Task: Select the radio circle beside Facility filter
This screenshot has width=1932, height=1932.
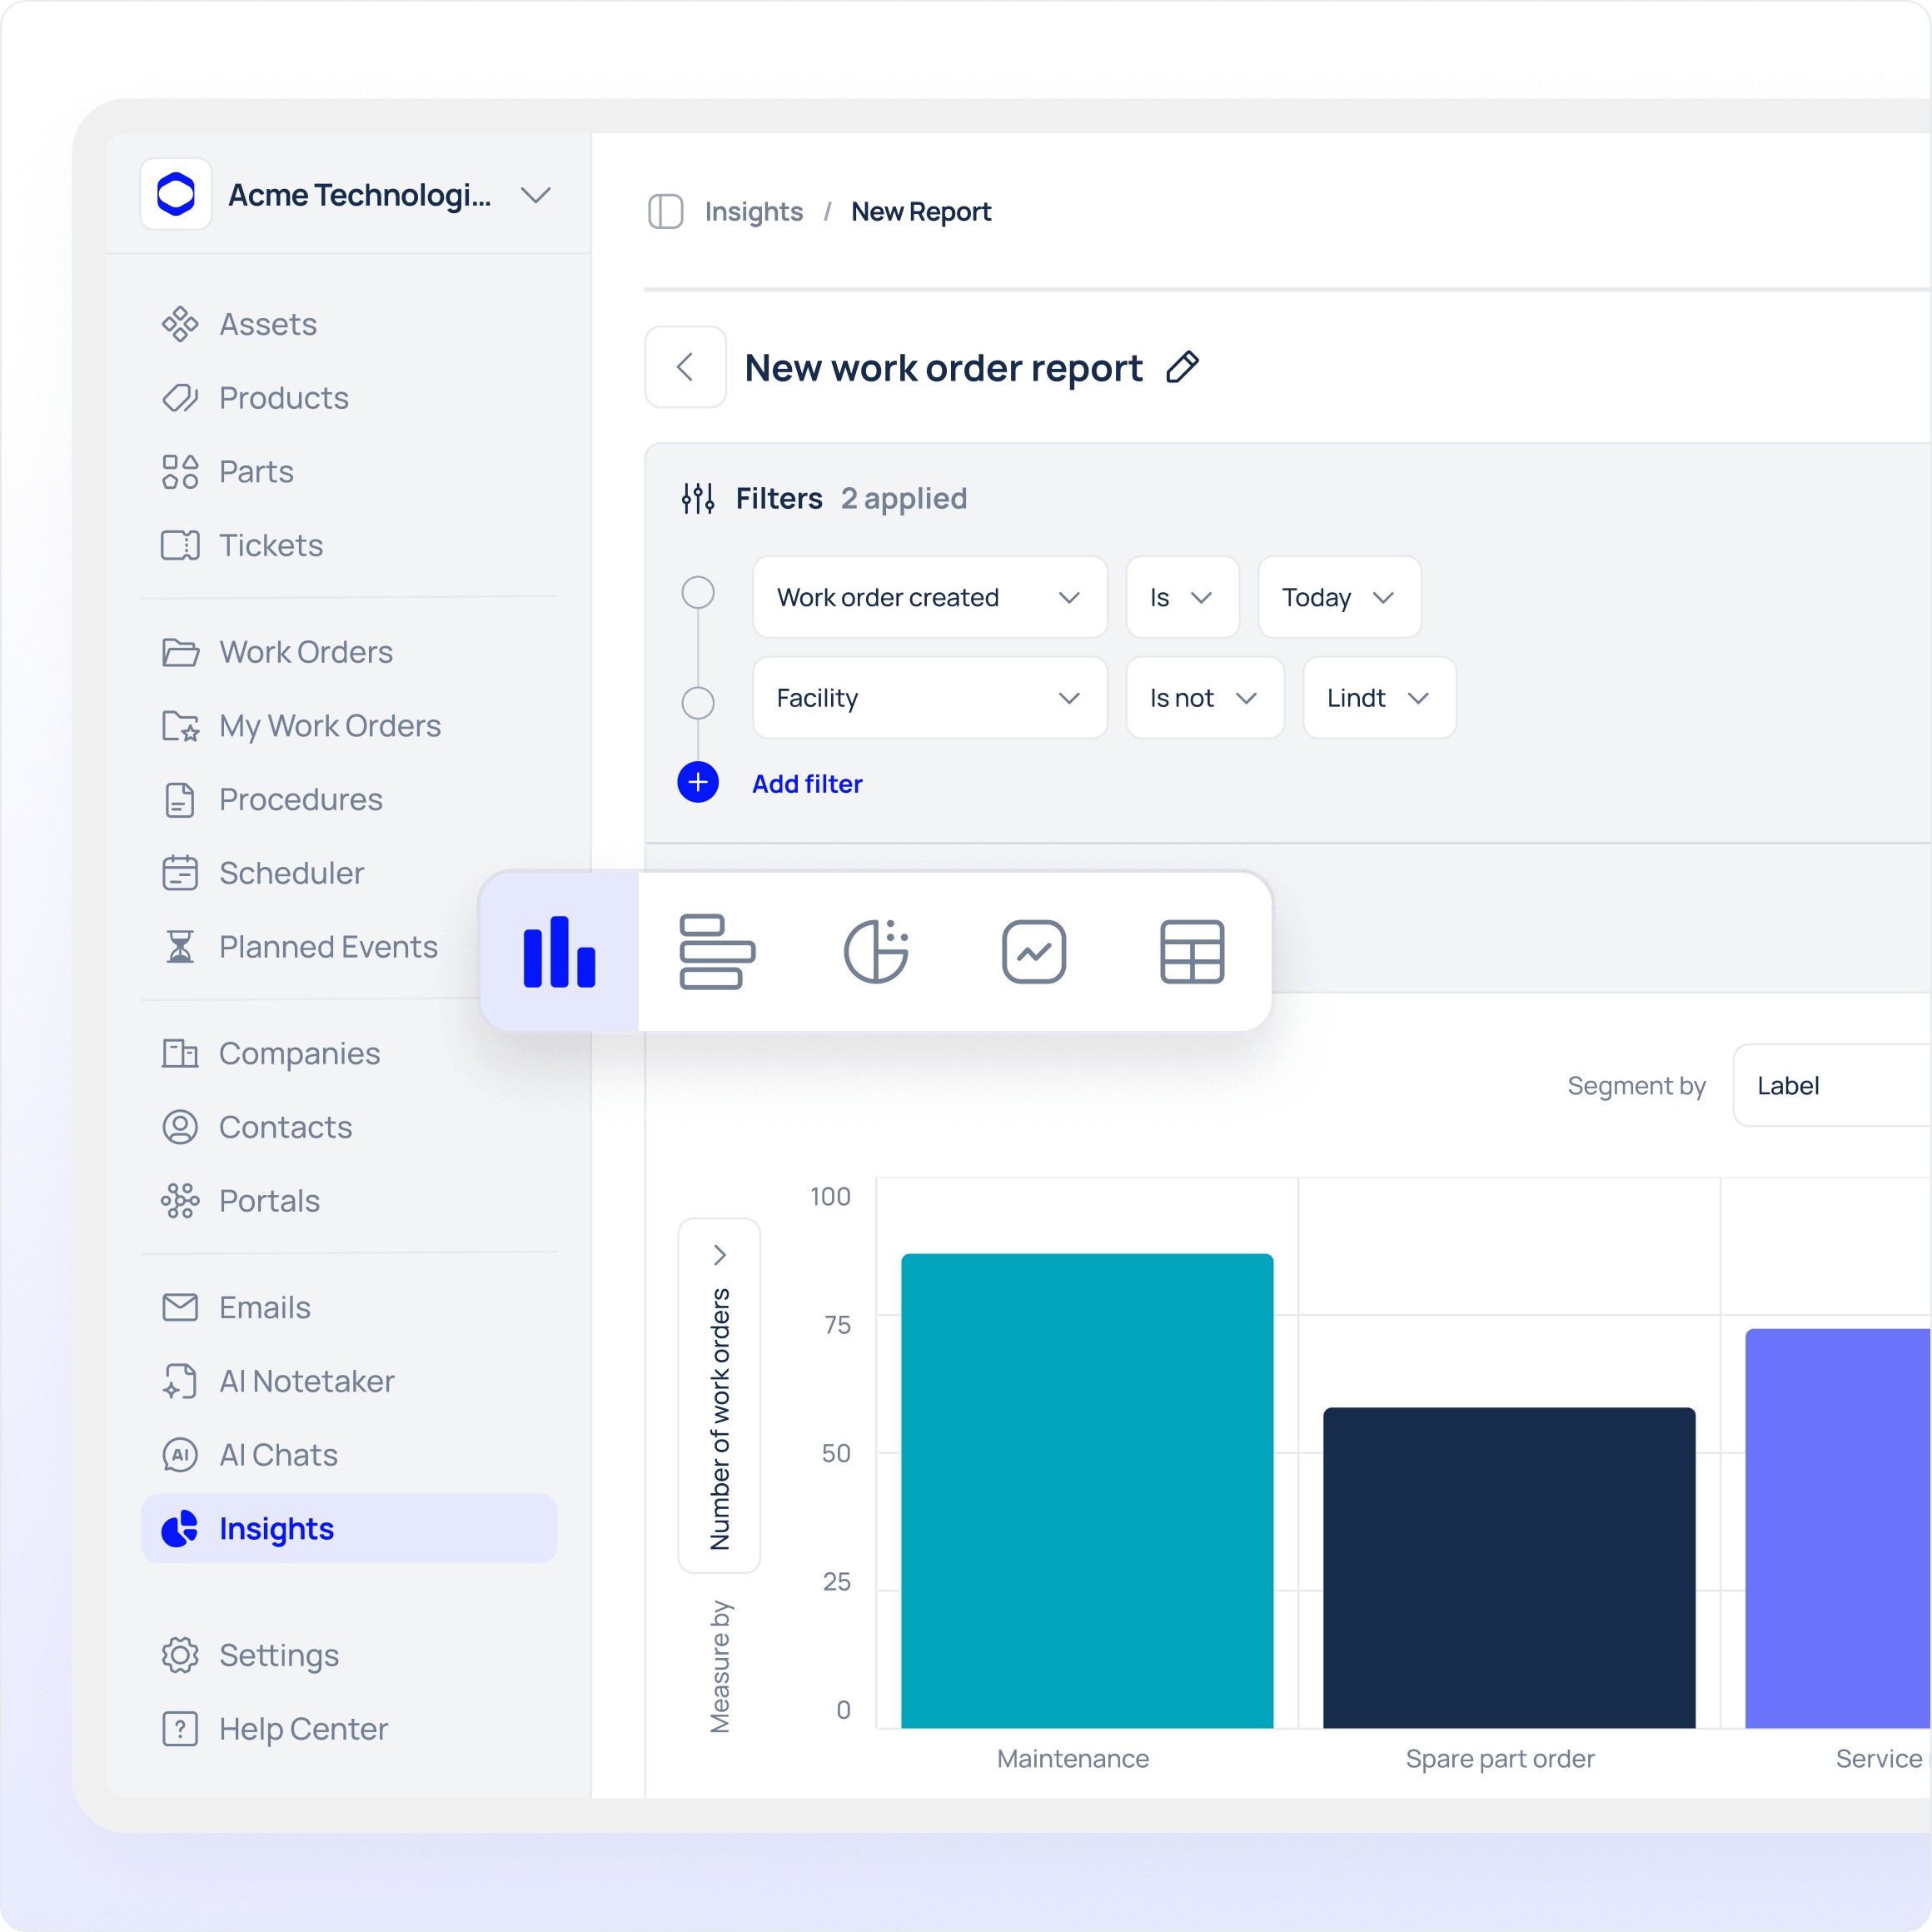Action: click(698, 702)
